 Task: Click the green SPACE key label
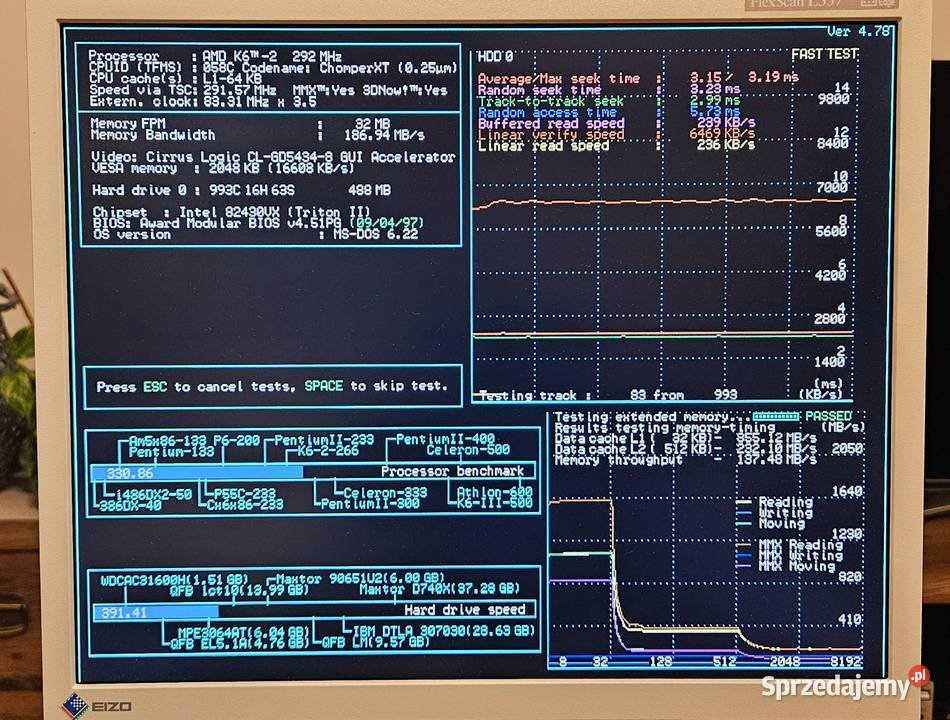click(x=324, y=386)
